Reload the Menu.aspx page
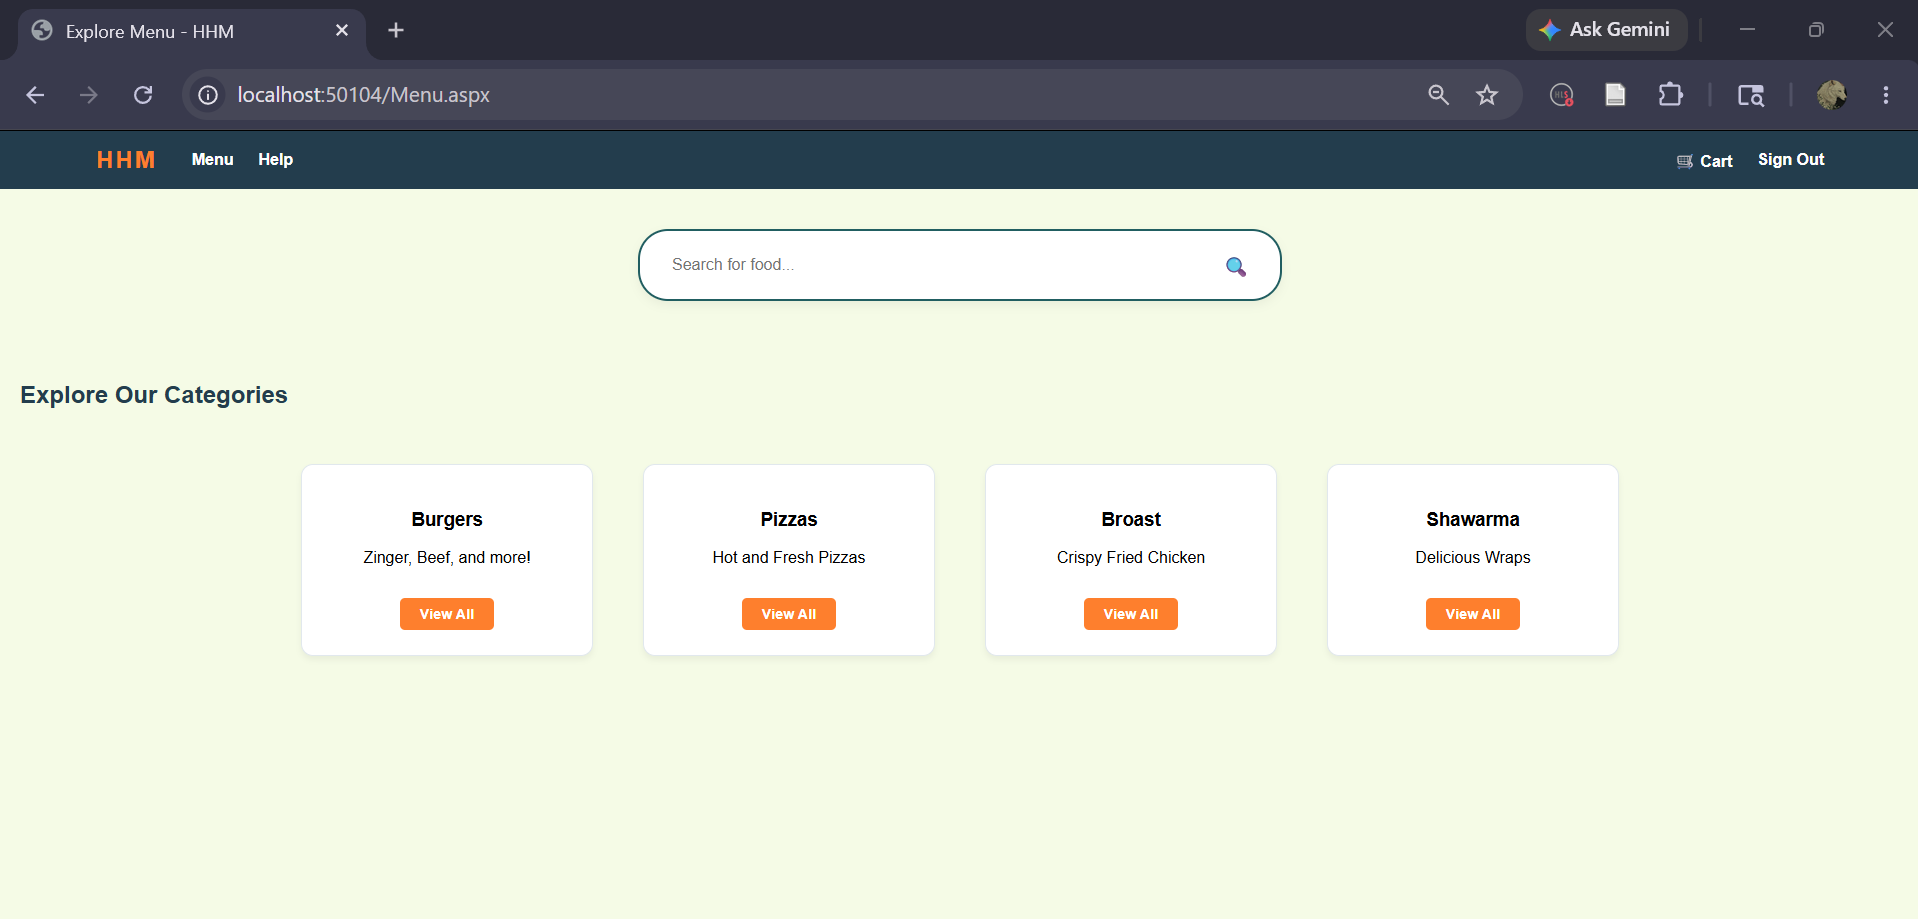The image size is (1918, 919). 143,95
